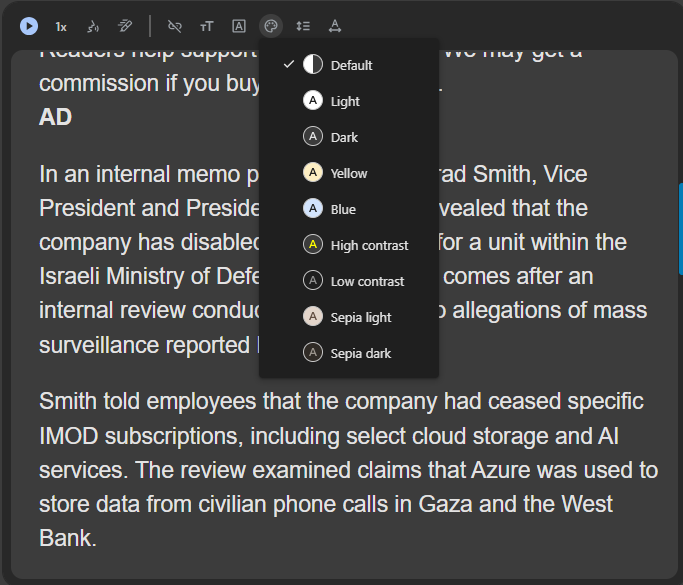Select the Default theme
Image resolution: width=683 pixels, height=585 pixels.
point(349,65)
